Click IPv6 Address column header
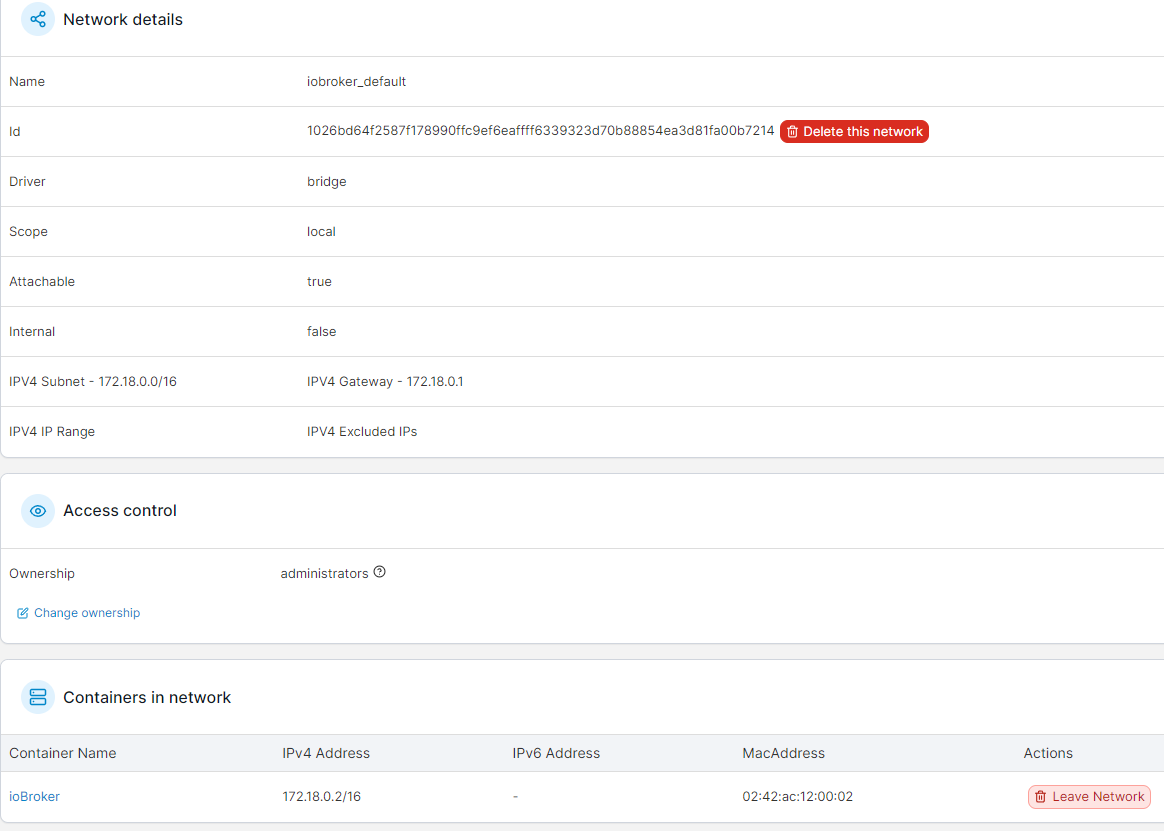 pyautogui.click(x=556, y=753)
